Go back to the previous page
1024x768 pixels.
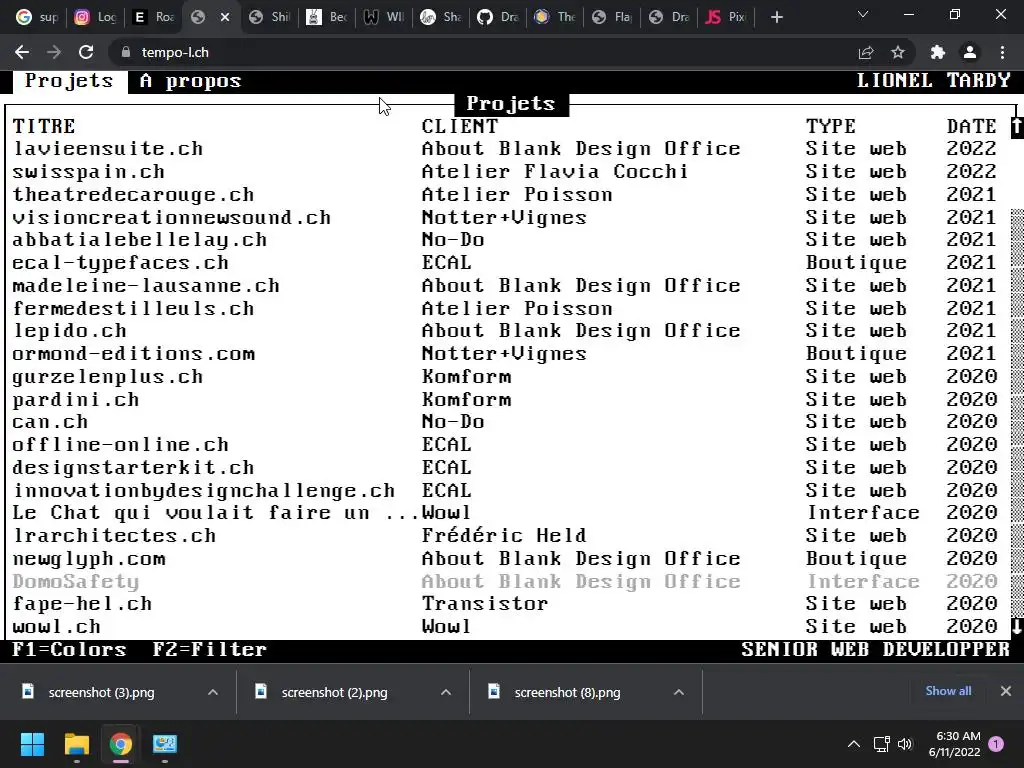[22, 52]
